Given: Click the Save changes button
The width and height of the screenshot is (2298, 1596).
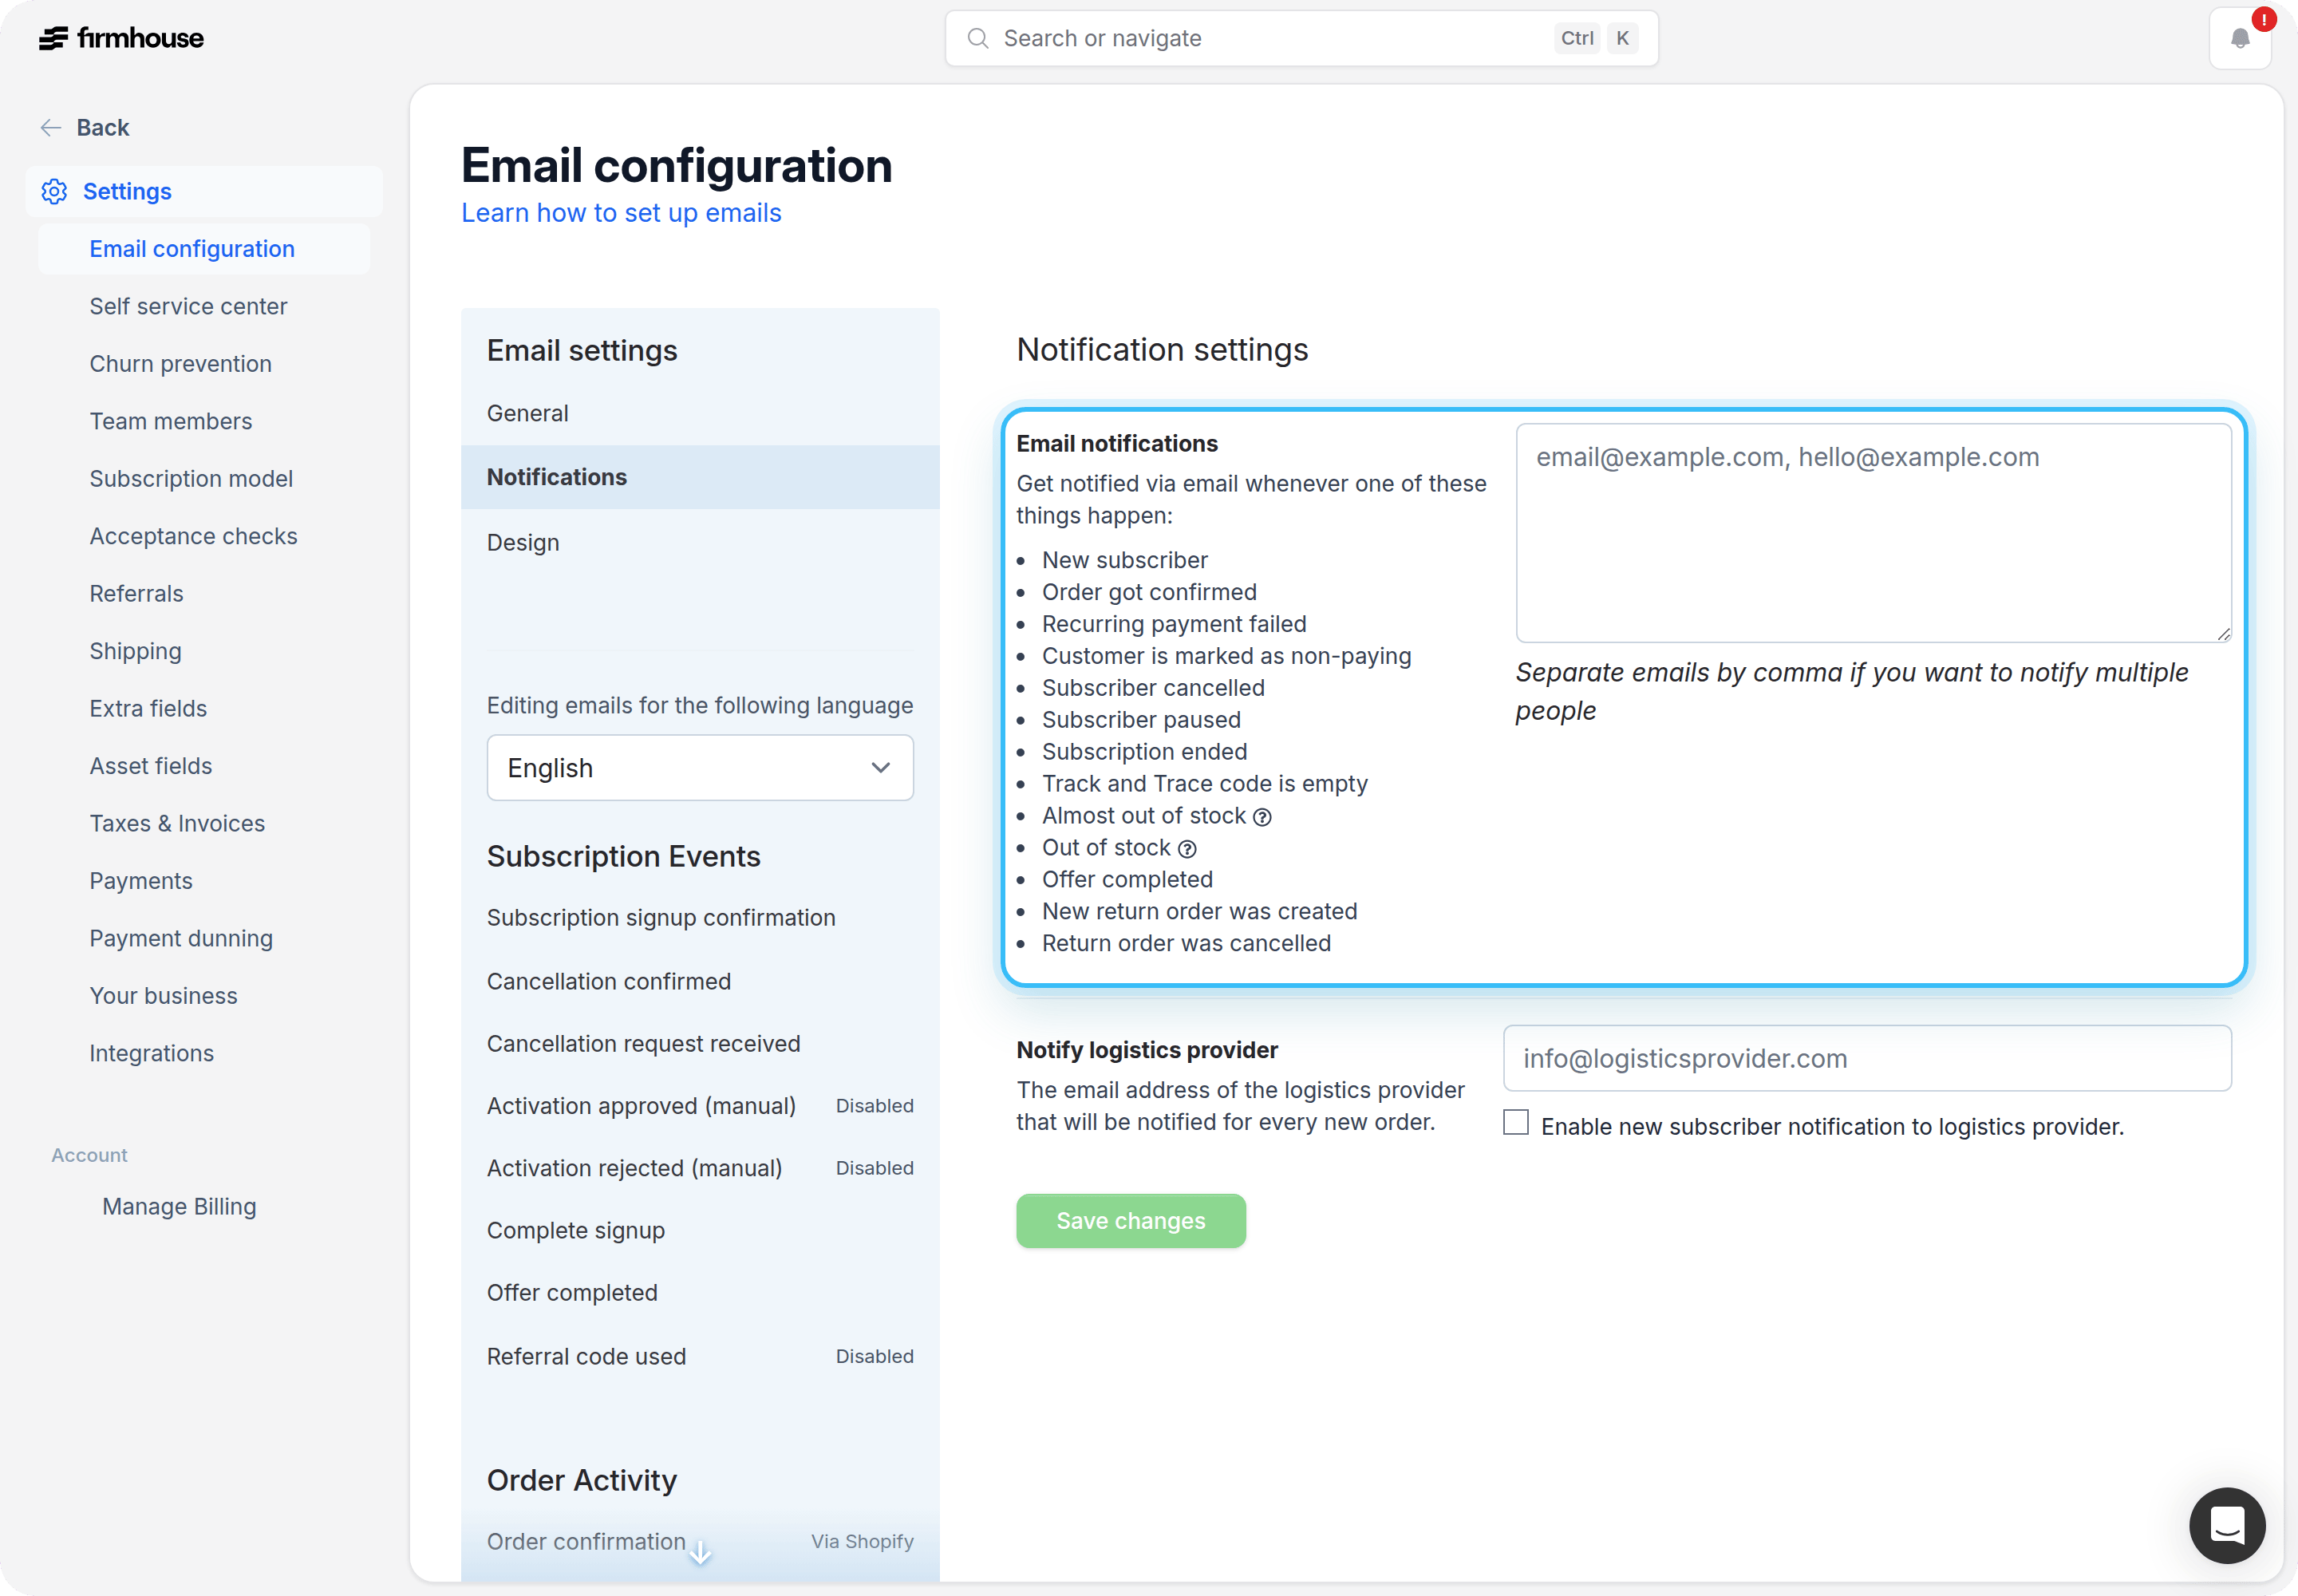Looking at the screenshot, I should tap(1131, 1221).
